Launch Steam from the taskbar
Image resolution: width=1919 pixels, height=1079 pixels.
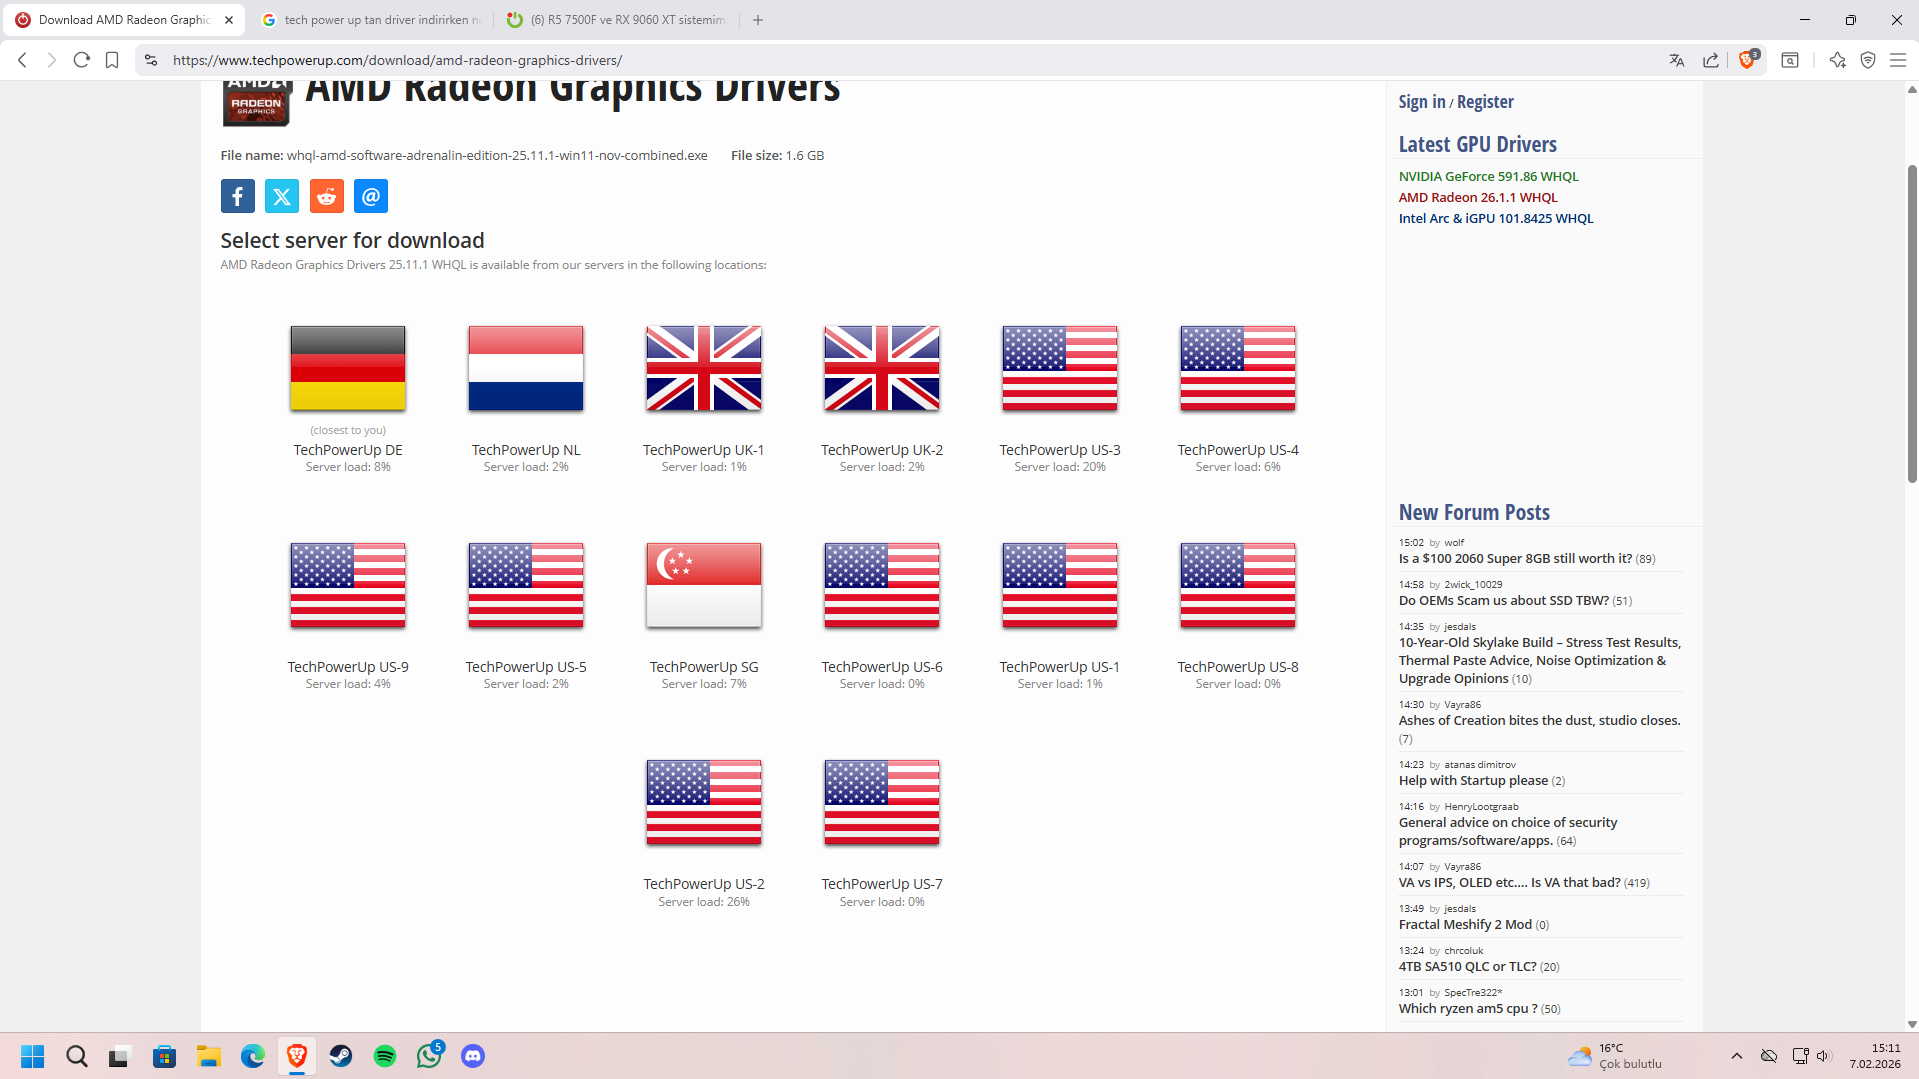point(341,1056)
